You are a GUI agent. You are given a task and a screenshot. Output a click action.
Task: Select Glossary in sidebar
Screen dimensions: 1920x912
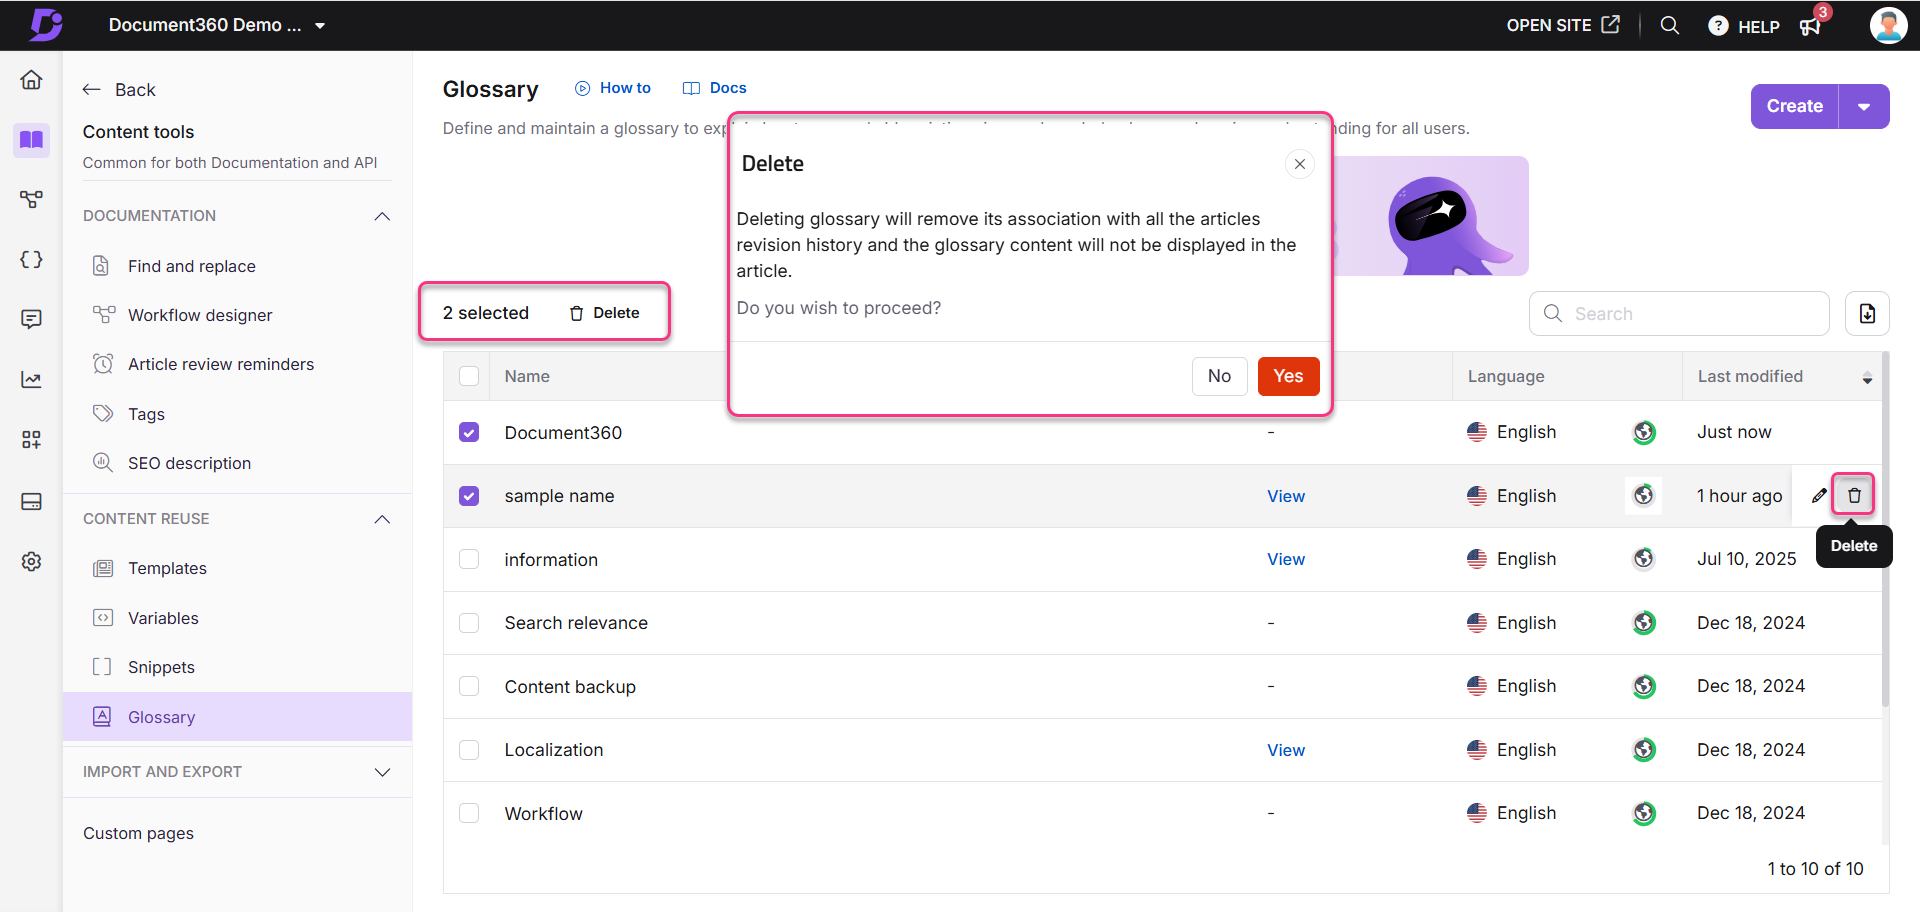[237, 717]
